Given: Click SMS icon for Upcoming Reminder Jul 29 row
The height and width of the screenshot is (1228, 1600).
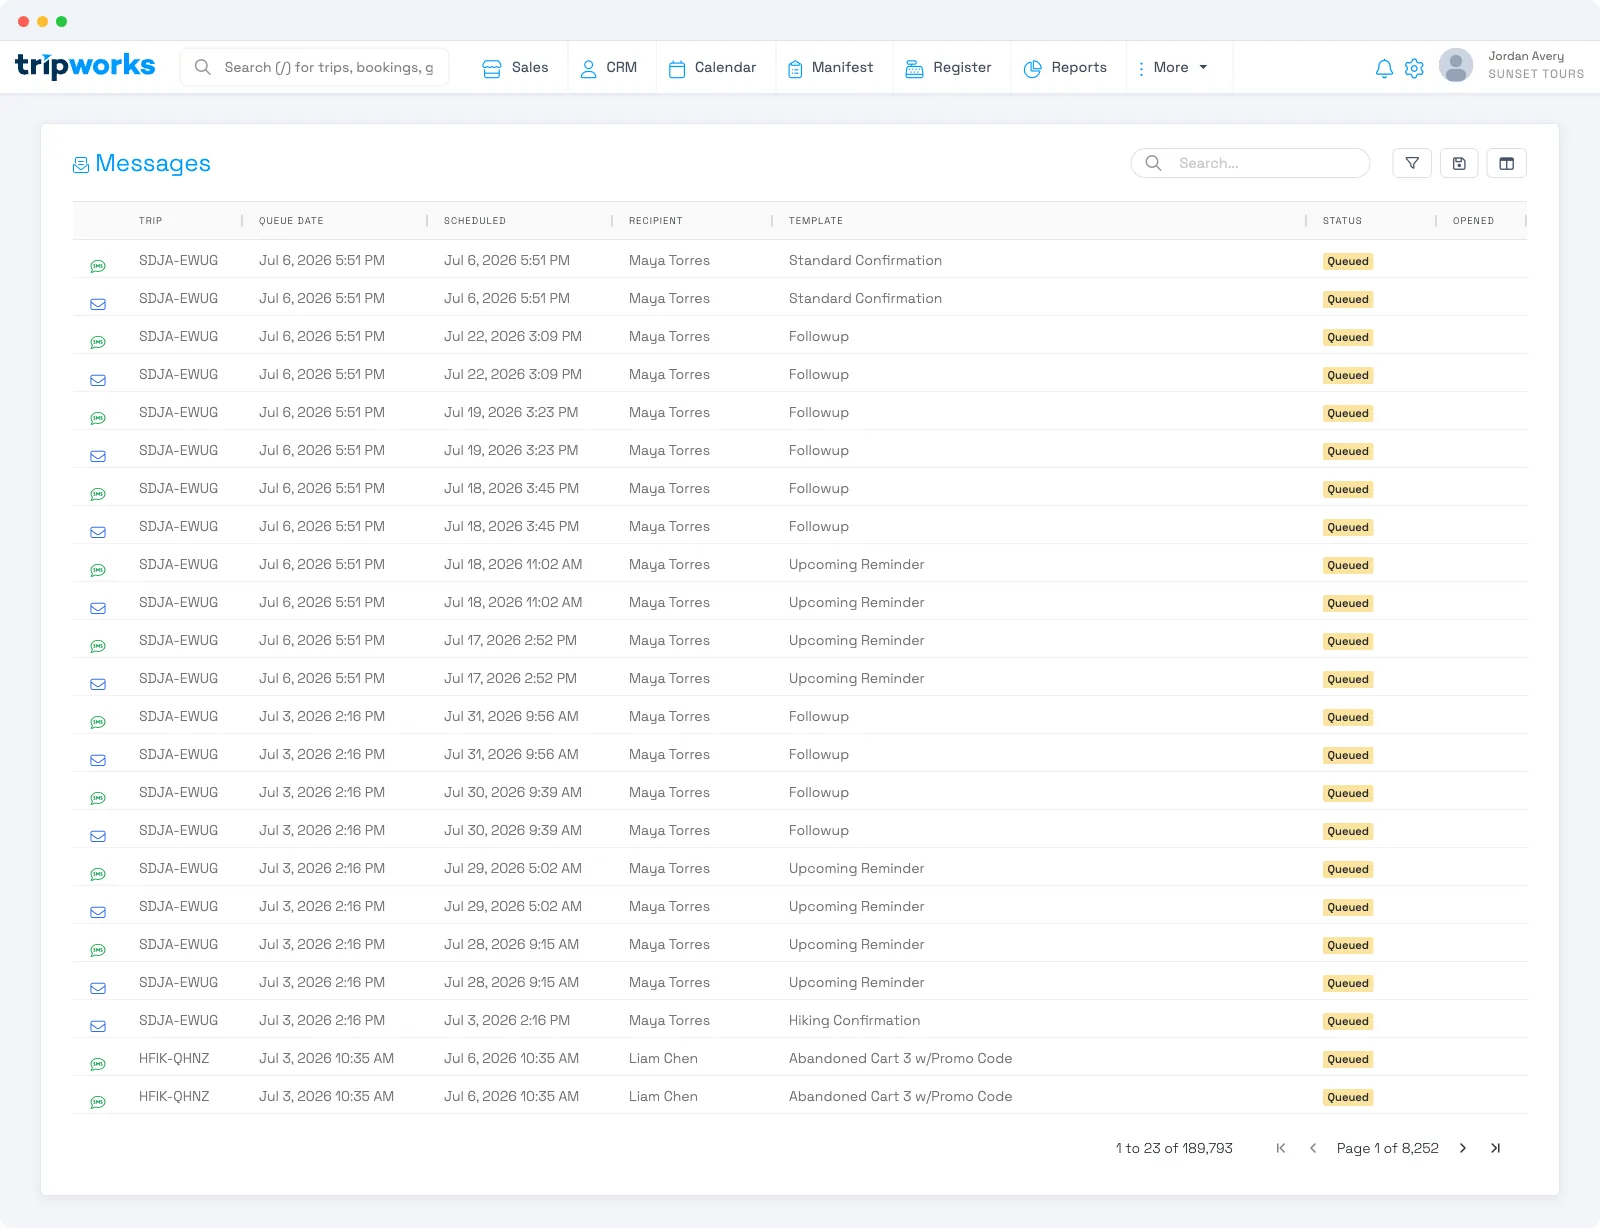Looking at the screenshot, I should pos(98,874).
